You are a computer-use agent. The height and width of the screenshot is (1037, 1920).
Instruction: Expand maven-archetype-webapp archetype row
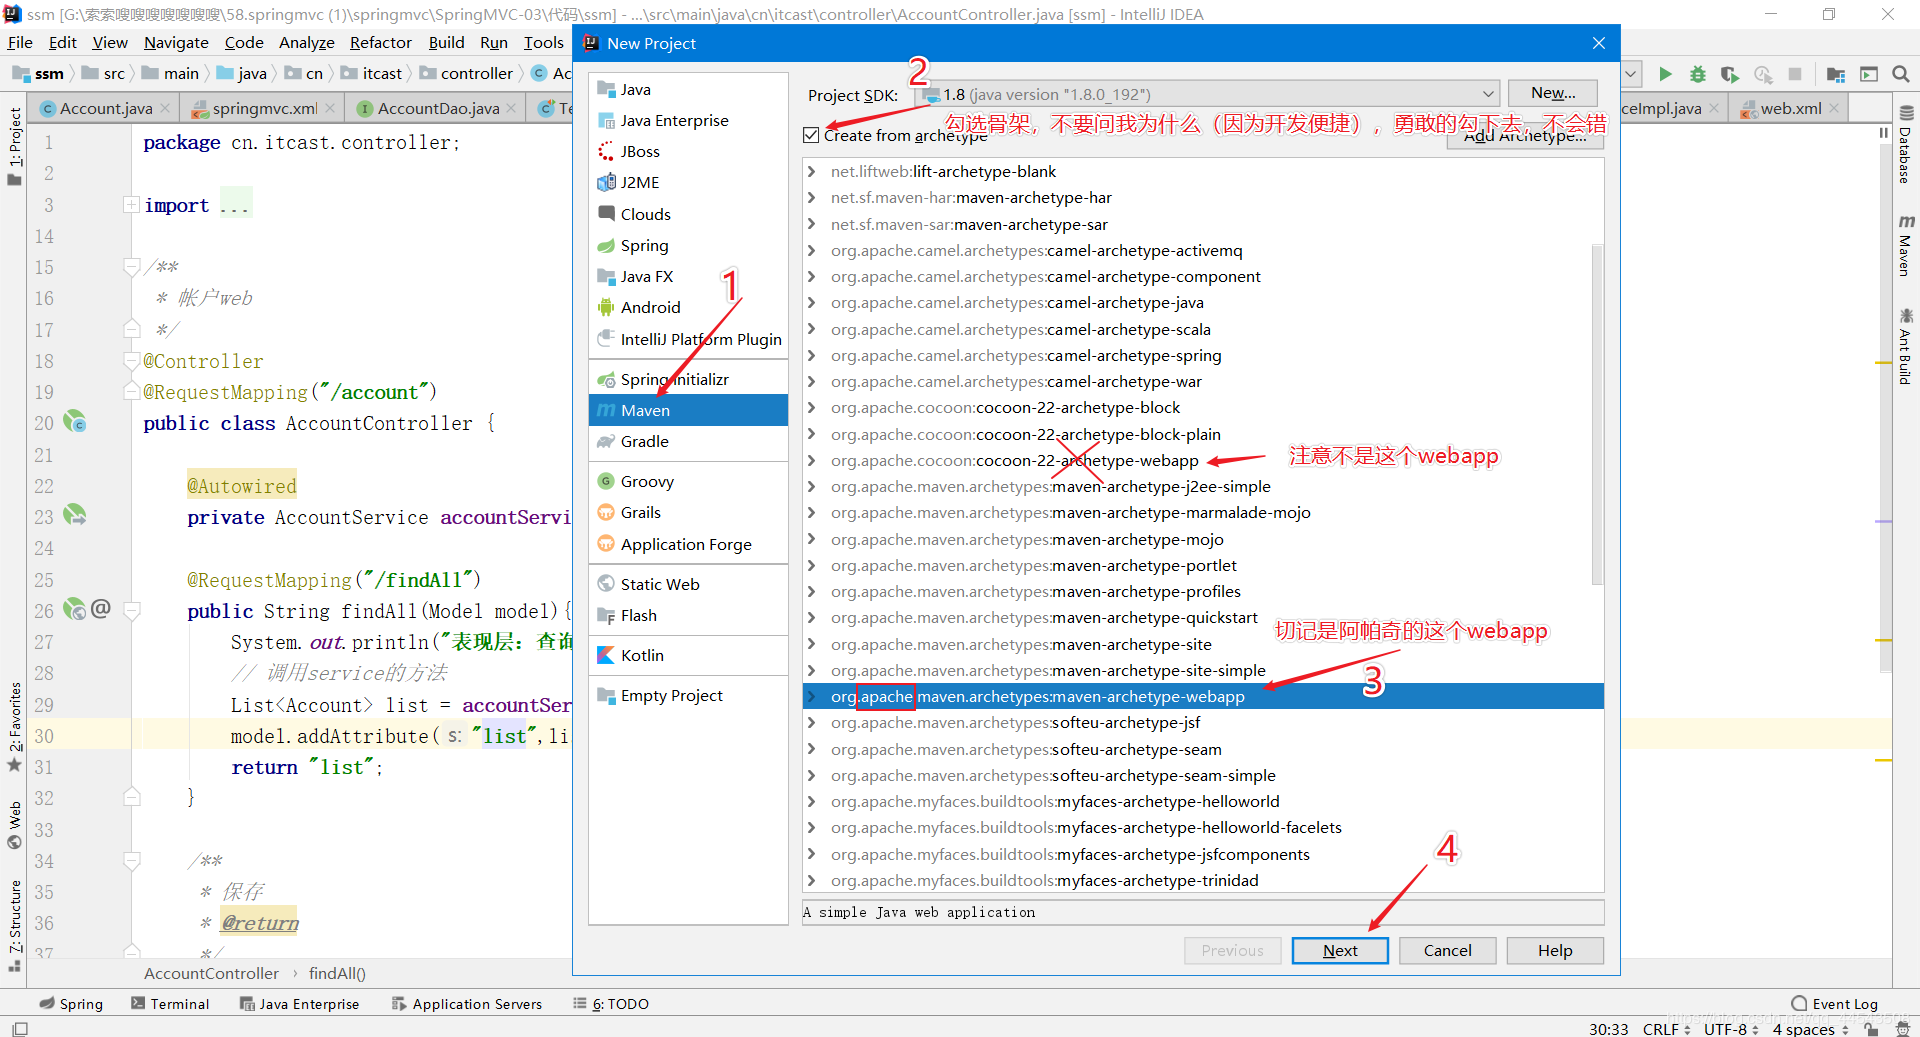click(x=812, y=696)
